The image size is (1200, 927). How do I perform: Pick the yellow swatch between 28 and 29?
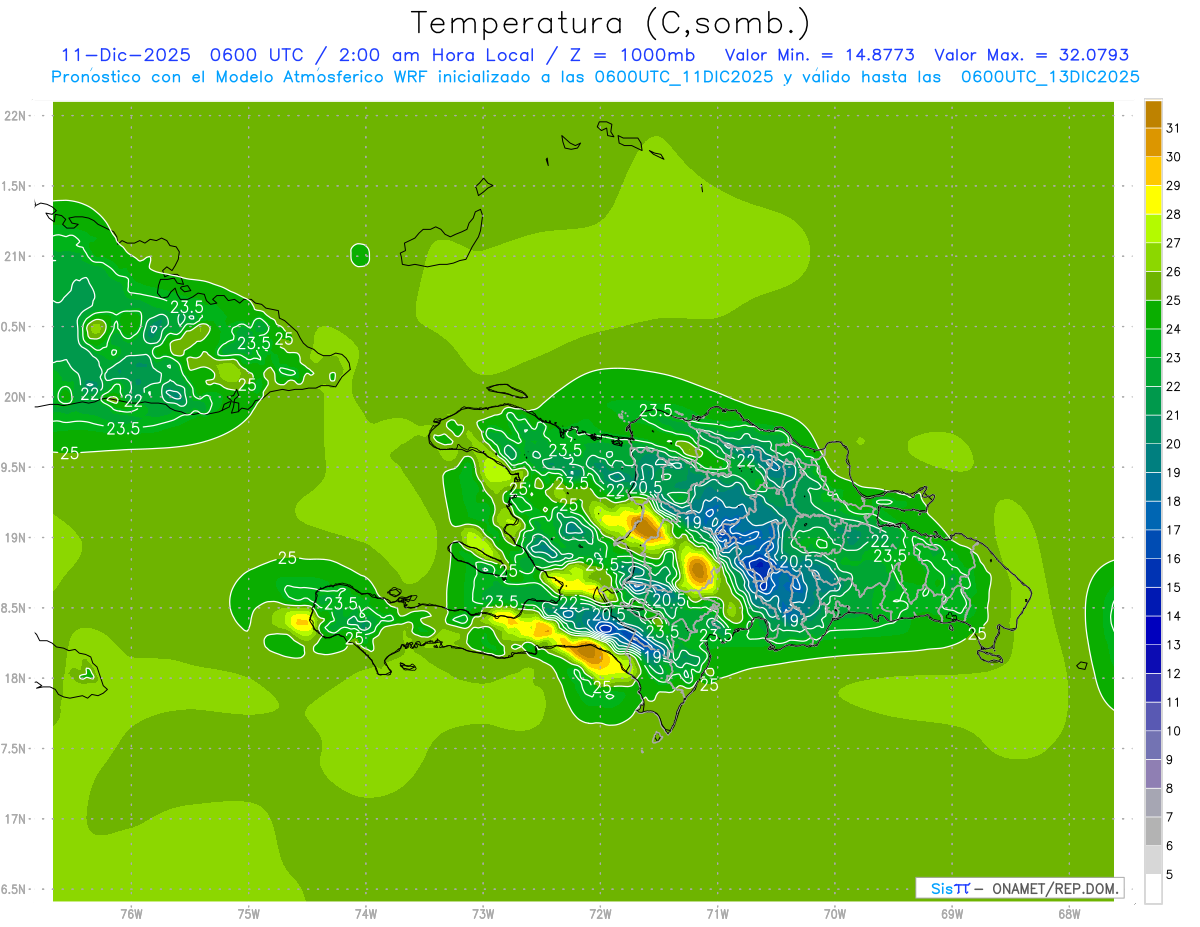1153,200
